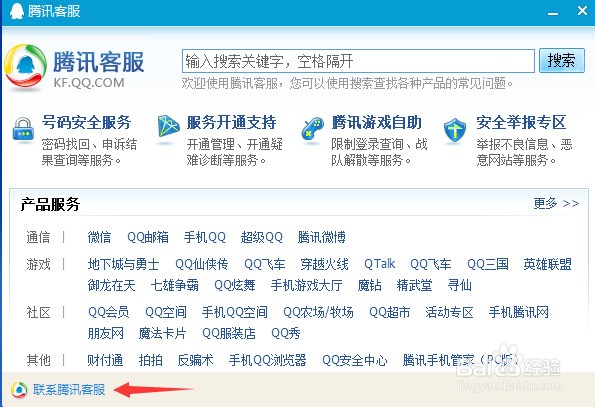The width and height of the screenshot is (595, 407).
Task: Close the 腾讯客服 window
Action: click(x=582, y=11)
